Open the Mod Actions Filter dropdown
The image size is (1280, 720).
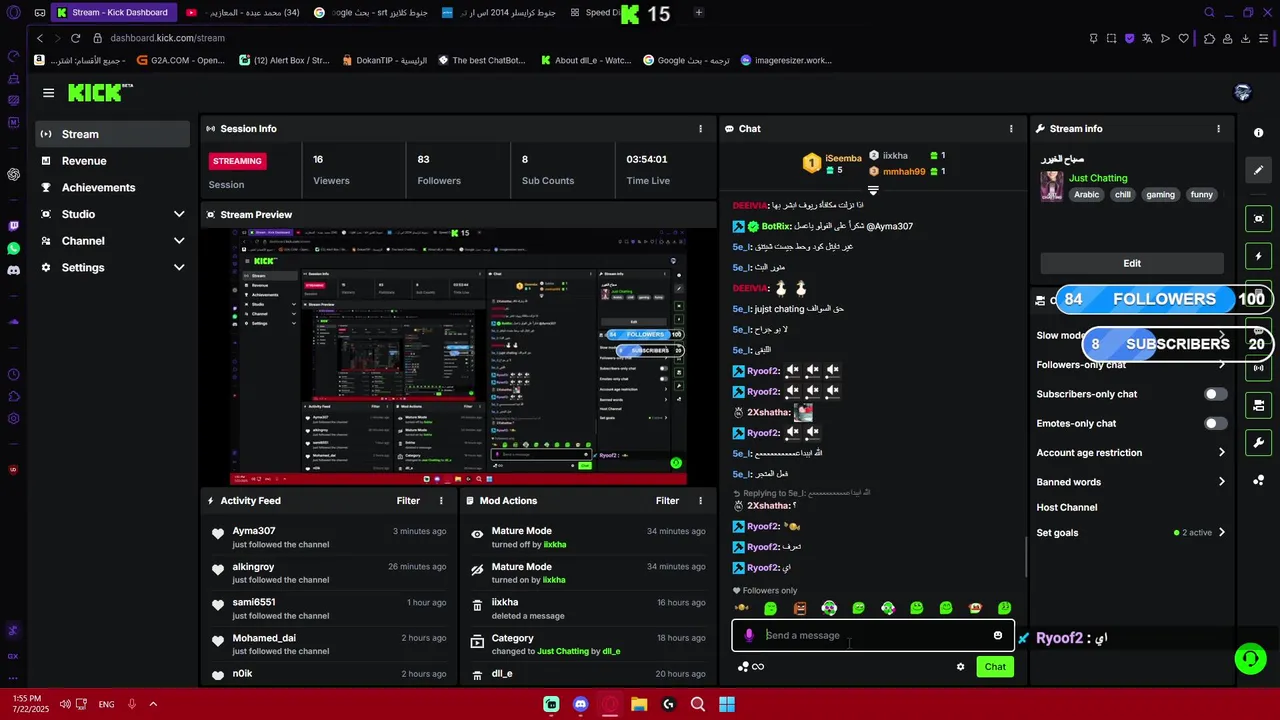pyautogui.click(x=667, y=501)
